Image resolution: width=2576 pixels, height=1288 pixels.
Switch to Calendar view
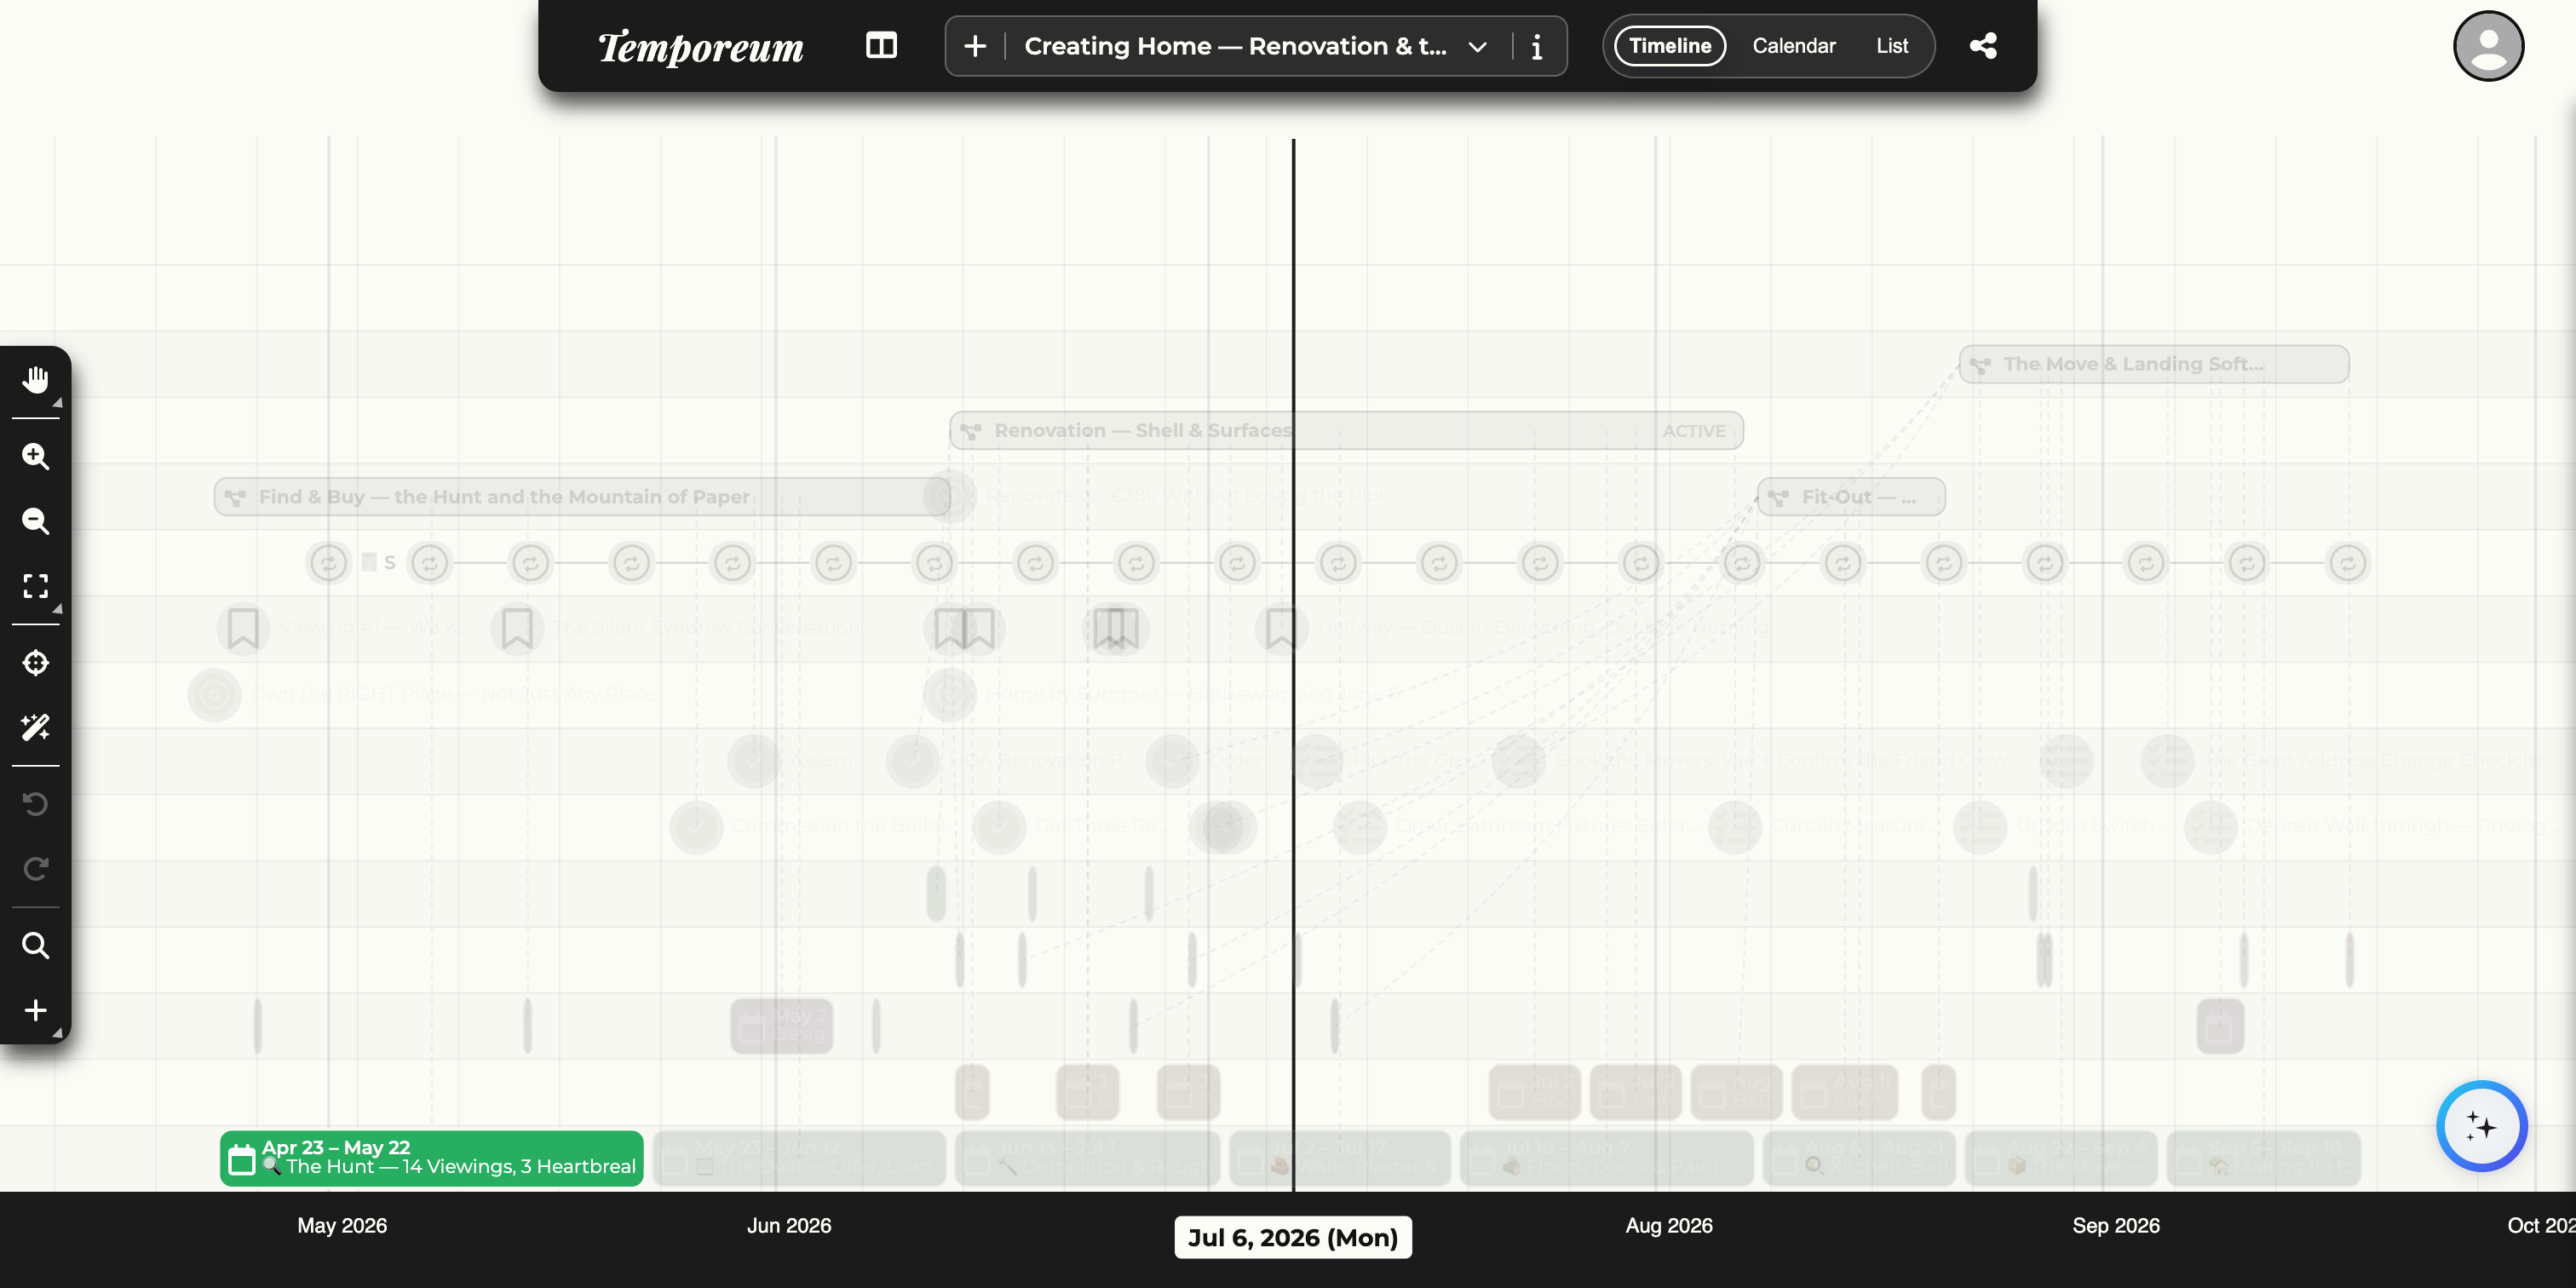tap(1794, 46)
